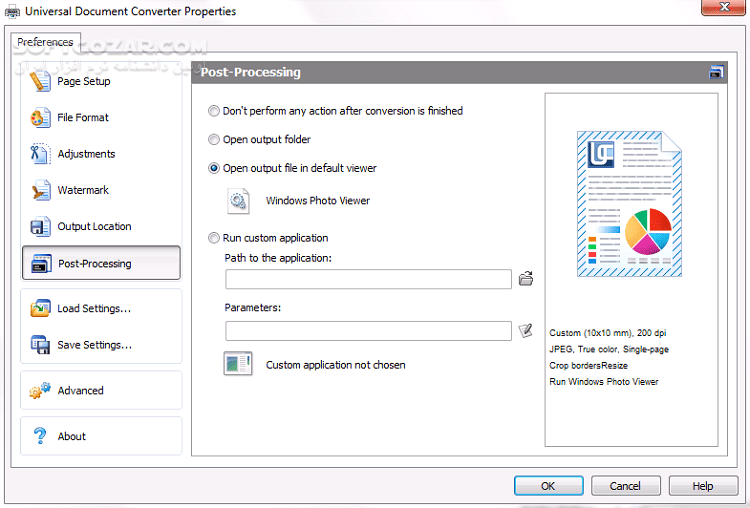Viewport: 750px width, 508px height.
Task: Click the custom application status icon
Action: (238, 364)
